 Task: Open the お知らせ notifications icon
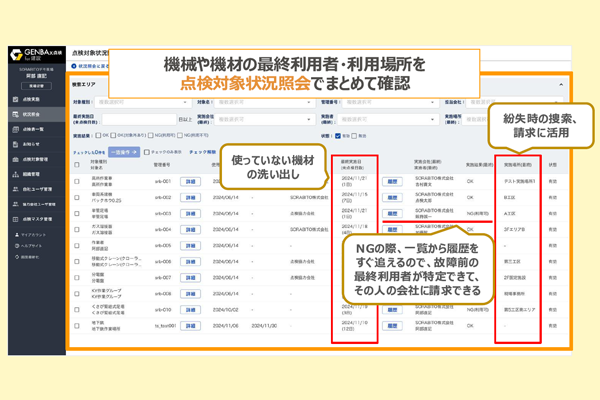click(14, 144)
